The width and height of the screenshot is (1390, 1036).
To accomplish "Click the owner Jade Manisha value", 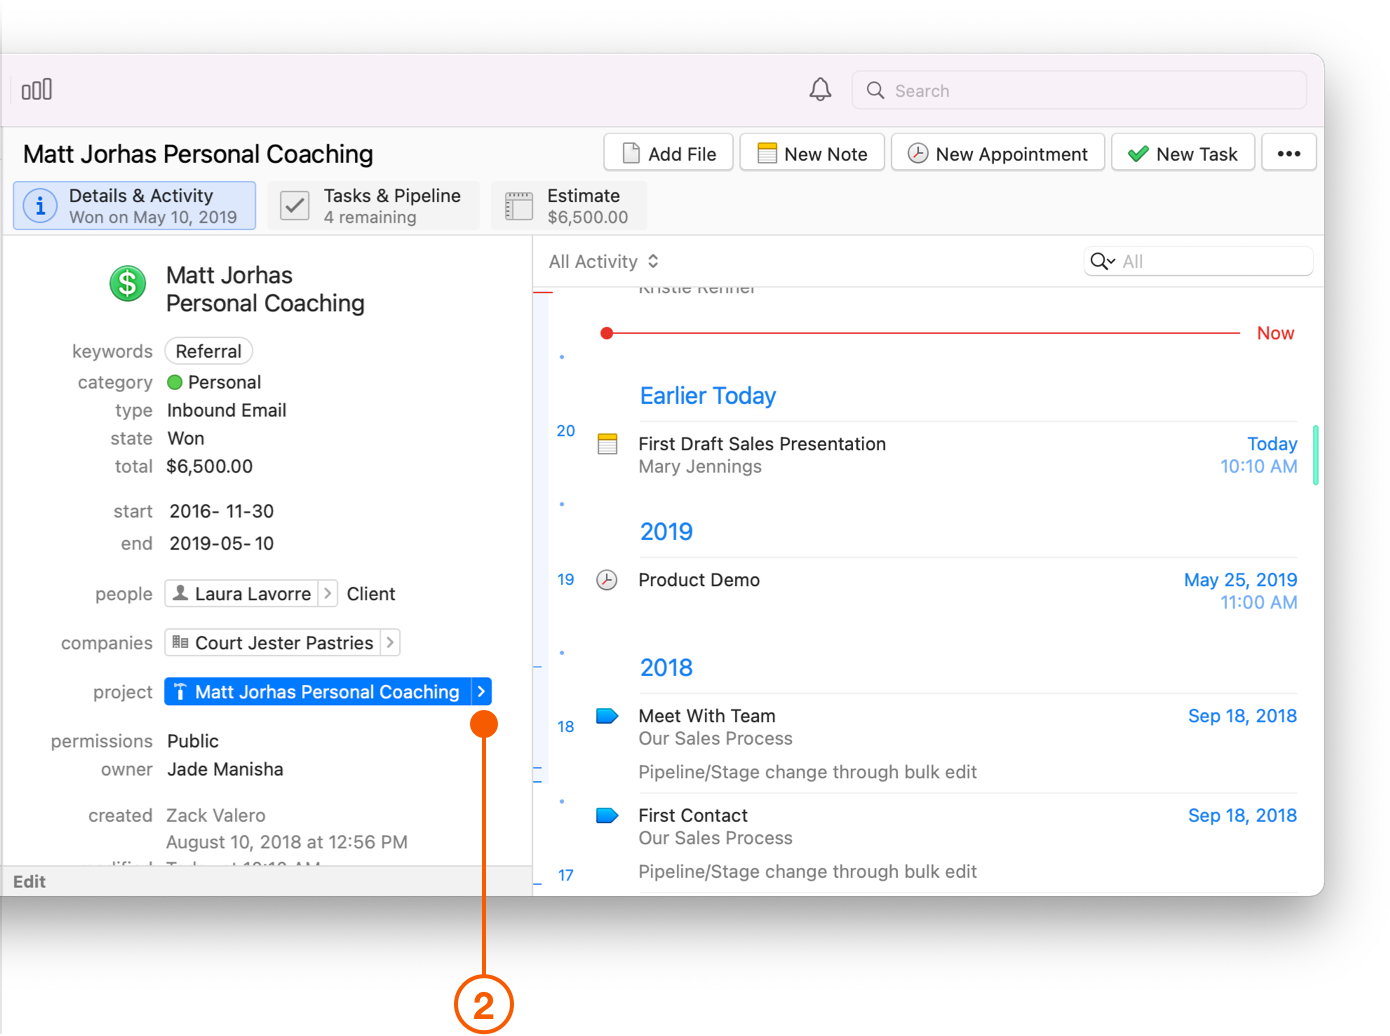I will (225, 769).
